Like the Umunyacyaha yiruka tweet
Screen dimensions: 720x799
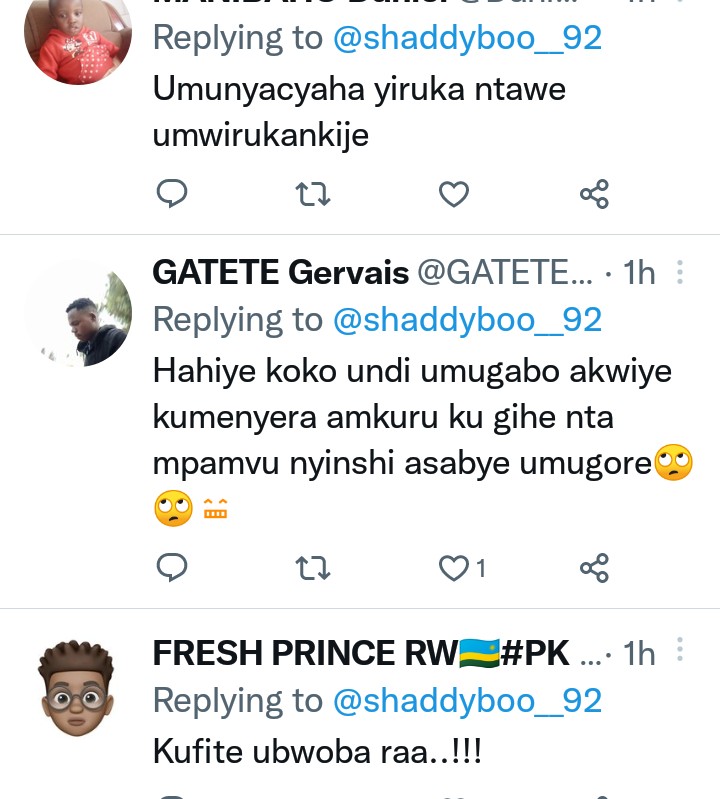[454, 193]
